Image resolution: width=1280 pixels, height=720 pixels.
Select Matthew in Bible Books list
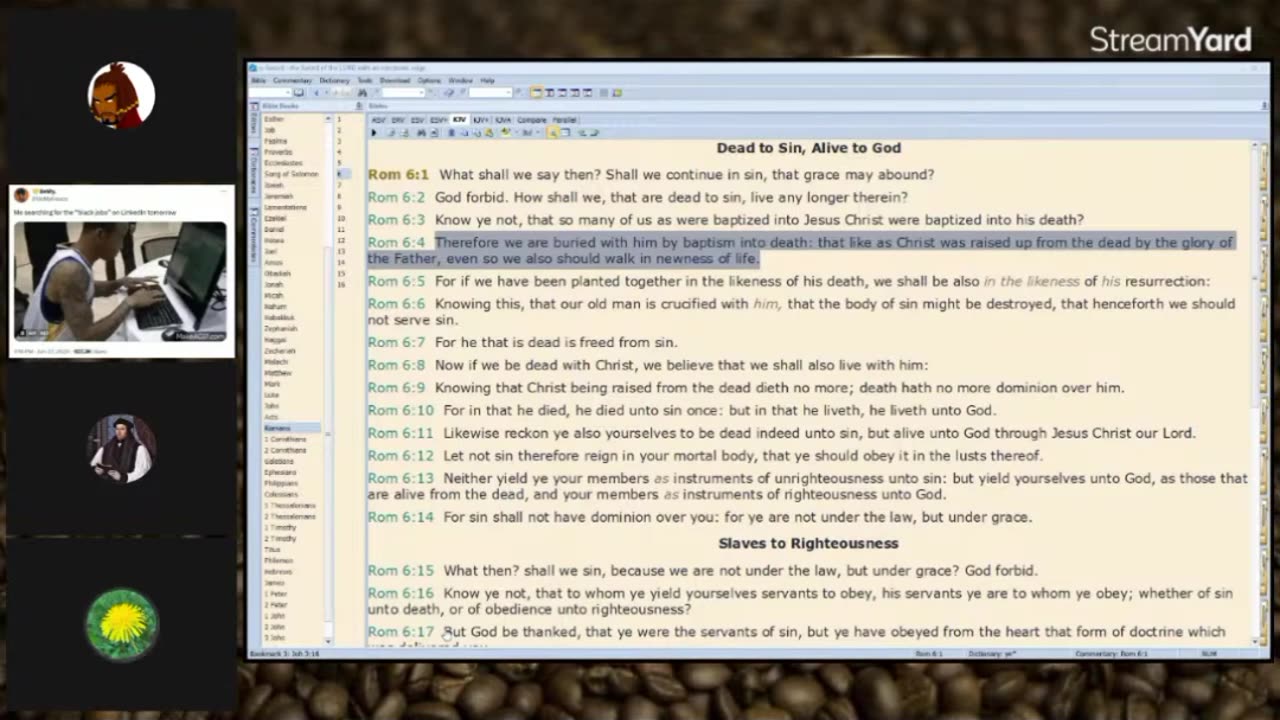pos(277,372)
